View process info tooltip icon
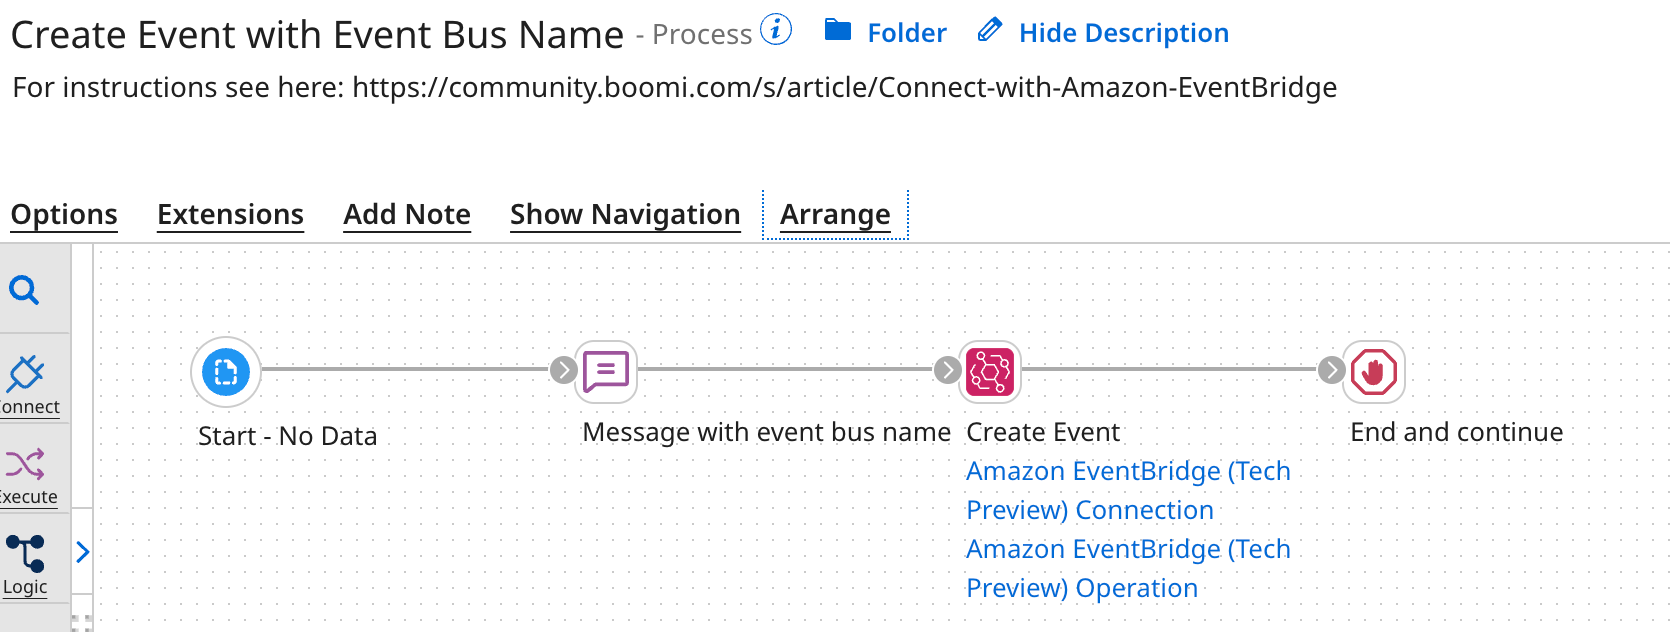The height and width of the screenshot is (632, 1670). [x=776, y=30]
